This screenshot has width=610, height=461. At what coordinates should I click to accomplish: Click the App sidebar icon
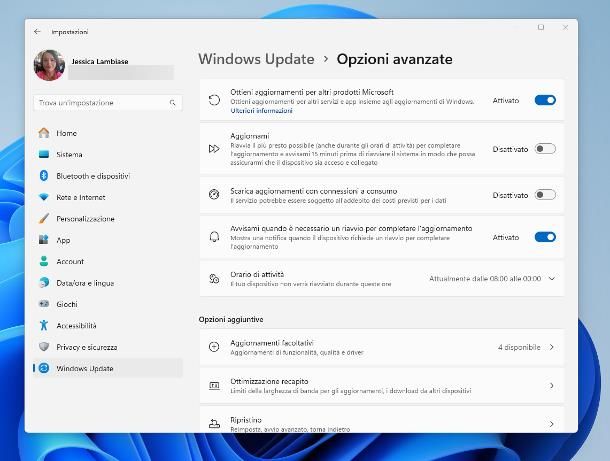44,240
